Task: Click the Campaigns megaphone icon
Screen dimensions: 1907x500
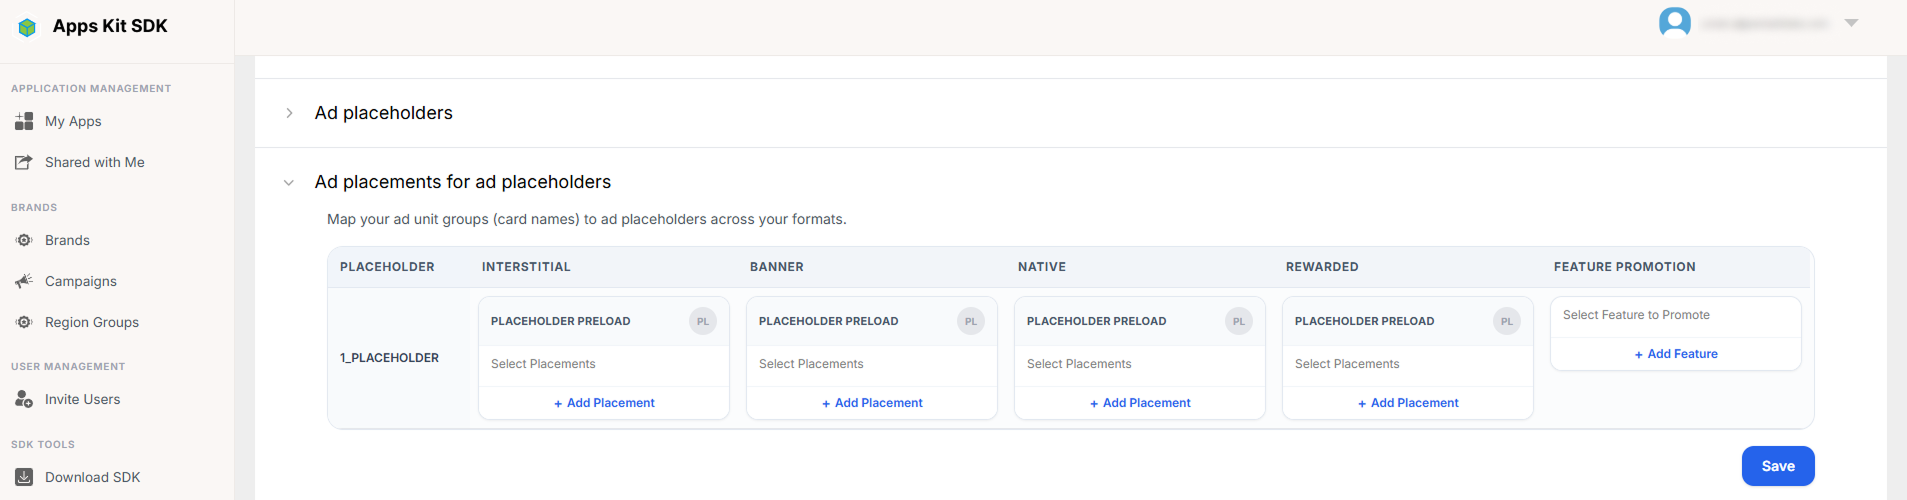Action: [x=24, y=281]
